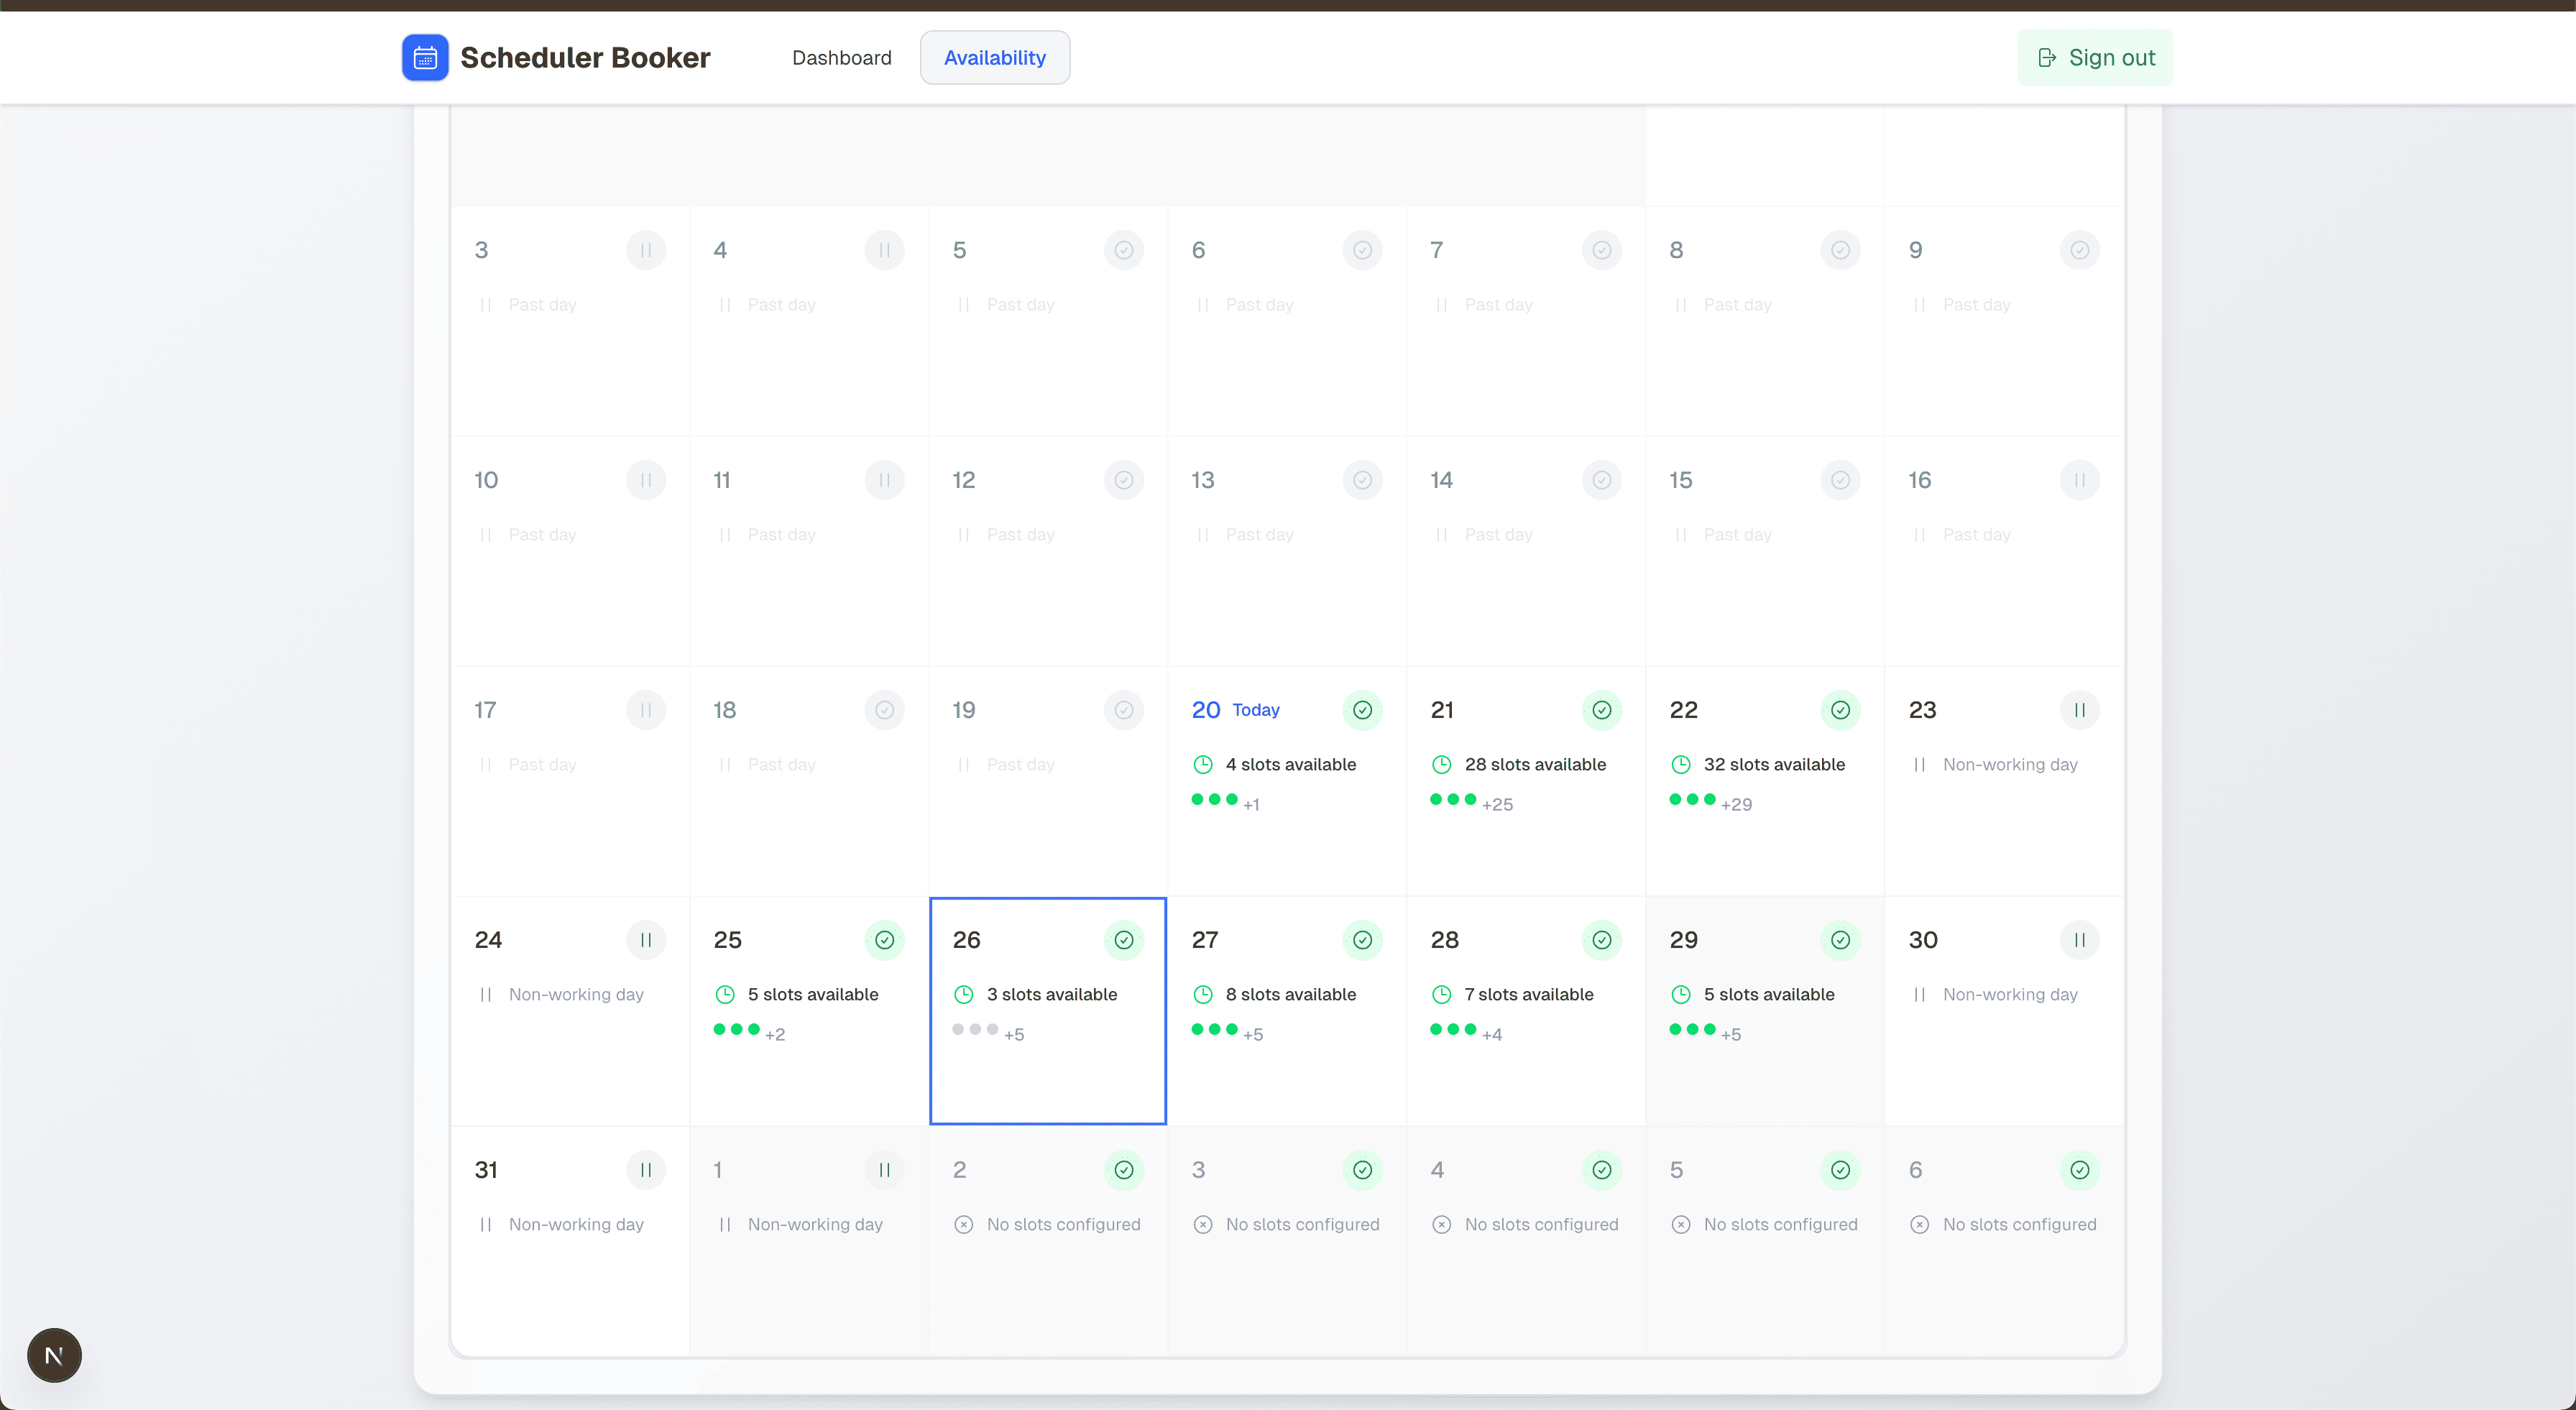Sign out of Scheduler Booker
The width and height of the screenshot is (2576, 1410).
point(2095,57)
